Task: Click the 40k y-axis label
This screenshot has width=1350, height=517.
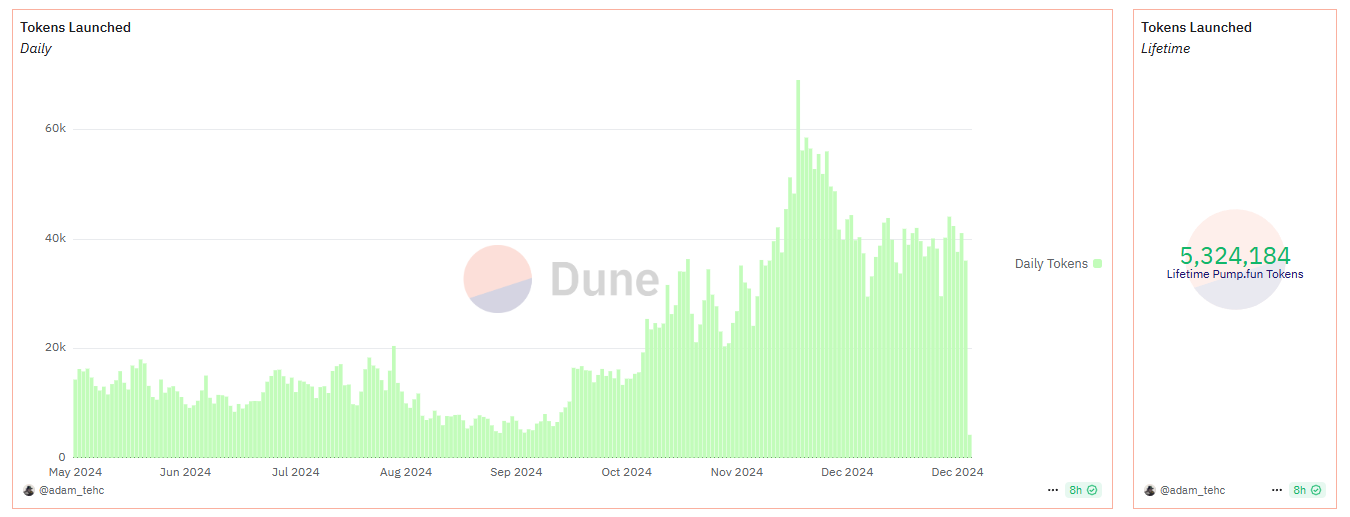Action: pos(54,239)
